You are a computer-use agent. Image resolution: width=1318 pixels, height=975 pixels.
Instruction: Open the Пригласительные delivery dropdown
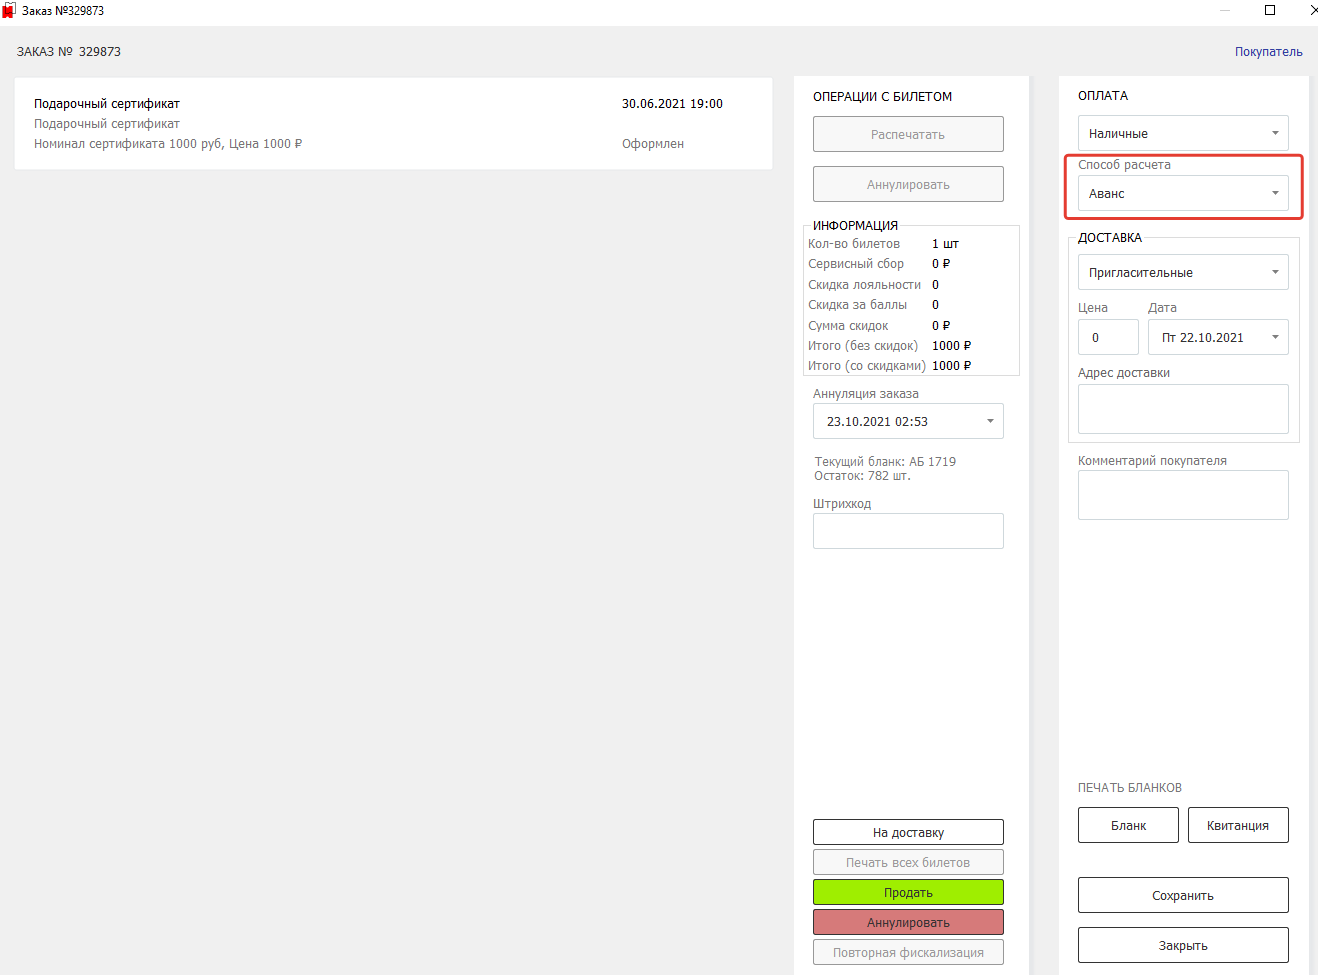coord(1182,272)
